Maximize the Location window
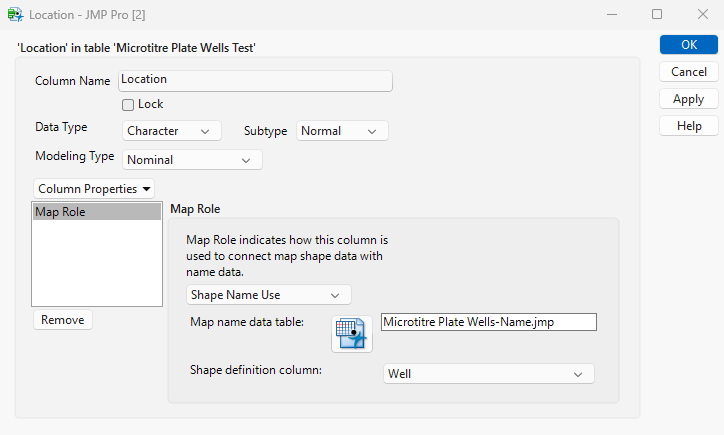 [x=657, y=15]
